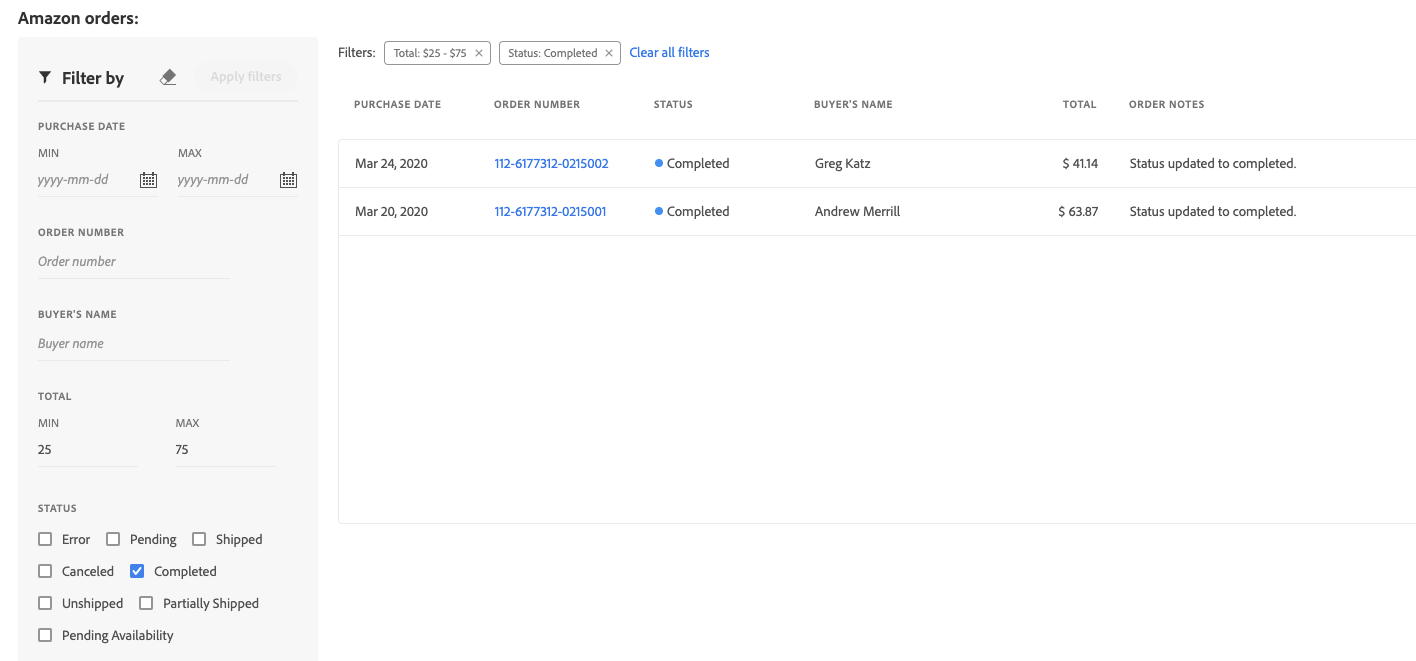Click the eraser clear-filters icon
The height and width of the screenshot is (661, 1416).
[x=168, y=77]
